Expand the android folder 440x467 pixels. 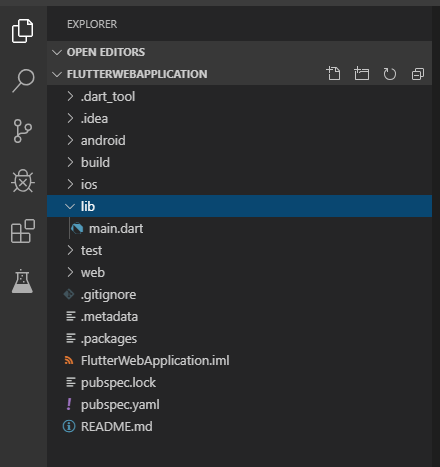pyautogui.click(x=70, y=140)
